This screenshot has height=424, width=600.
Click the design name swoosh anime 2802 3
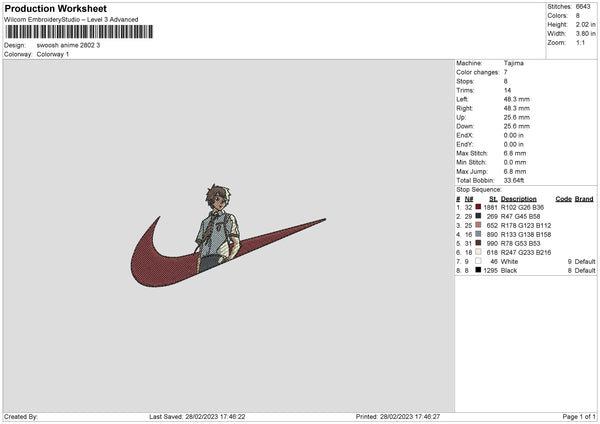(68, 45)
